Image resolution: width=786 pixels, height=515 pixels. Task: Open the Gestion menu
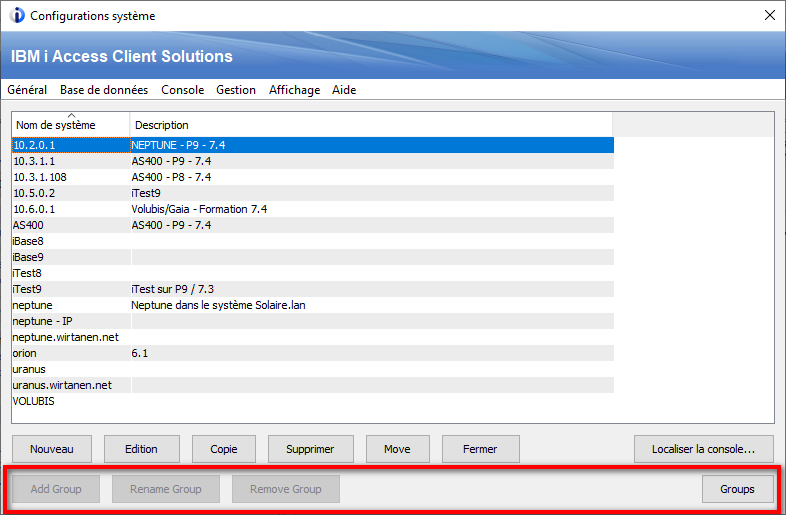click(x=236, y=90)
